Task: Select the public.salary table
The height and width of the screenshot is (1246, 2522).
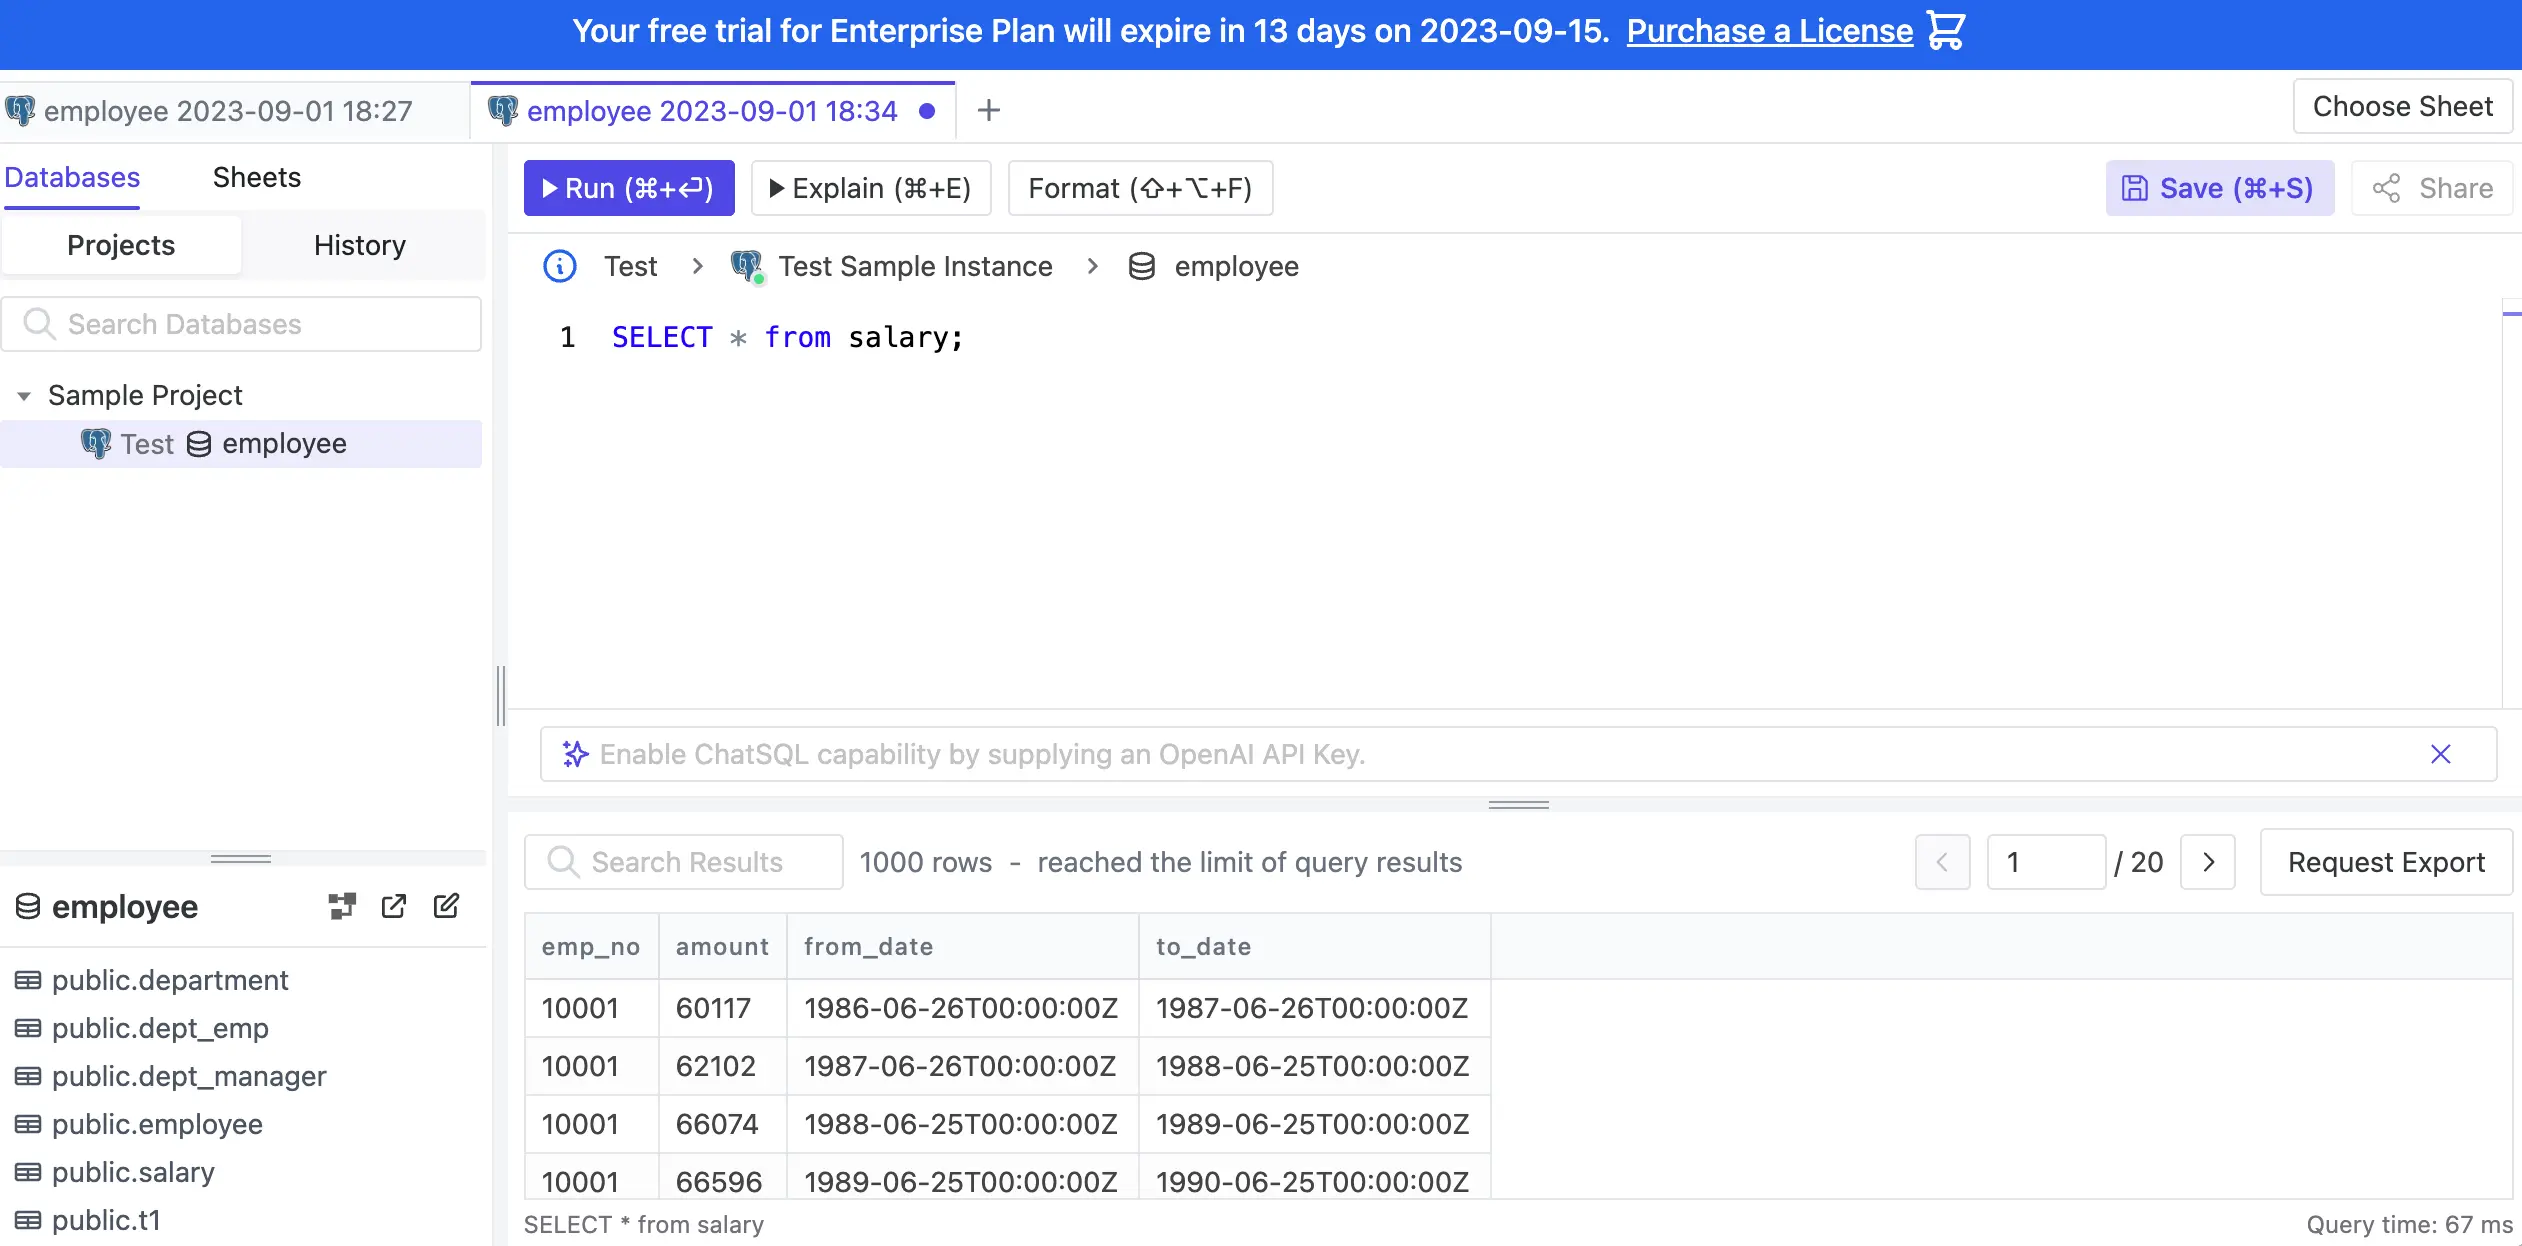Action: [132, 1172]
